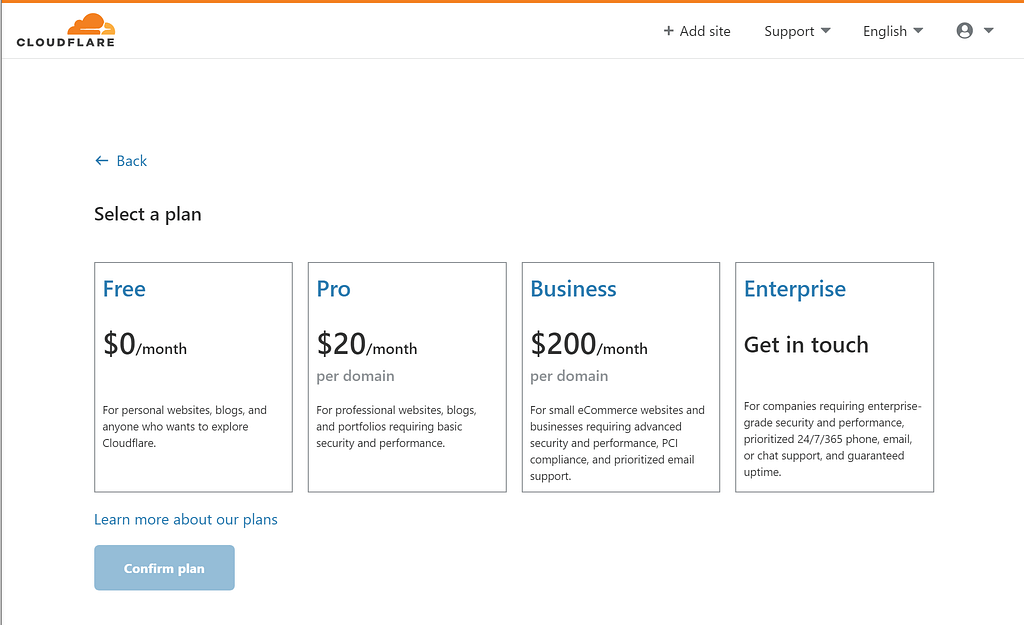Click the Select a plan heading

(x=147, y=214)
